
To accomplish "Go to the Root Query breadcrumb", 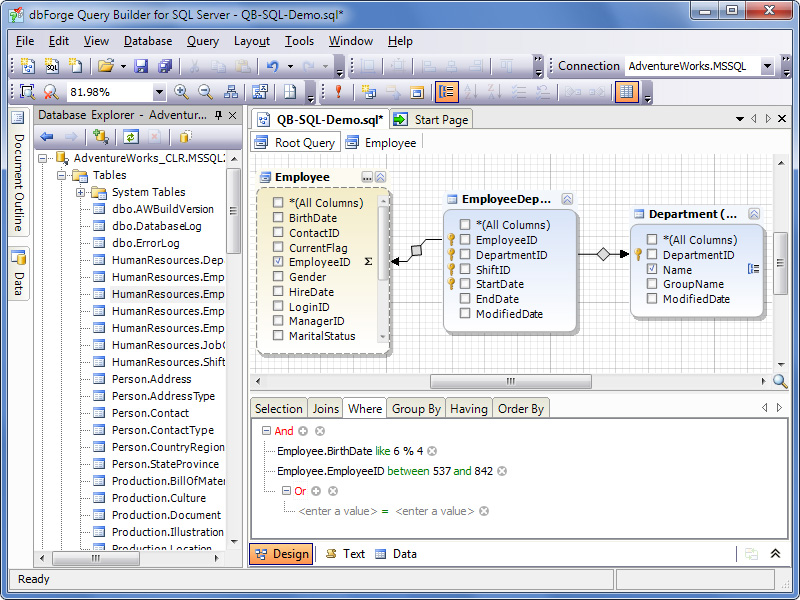I will 295,142.
